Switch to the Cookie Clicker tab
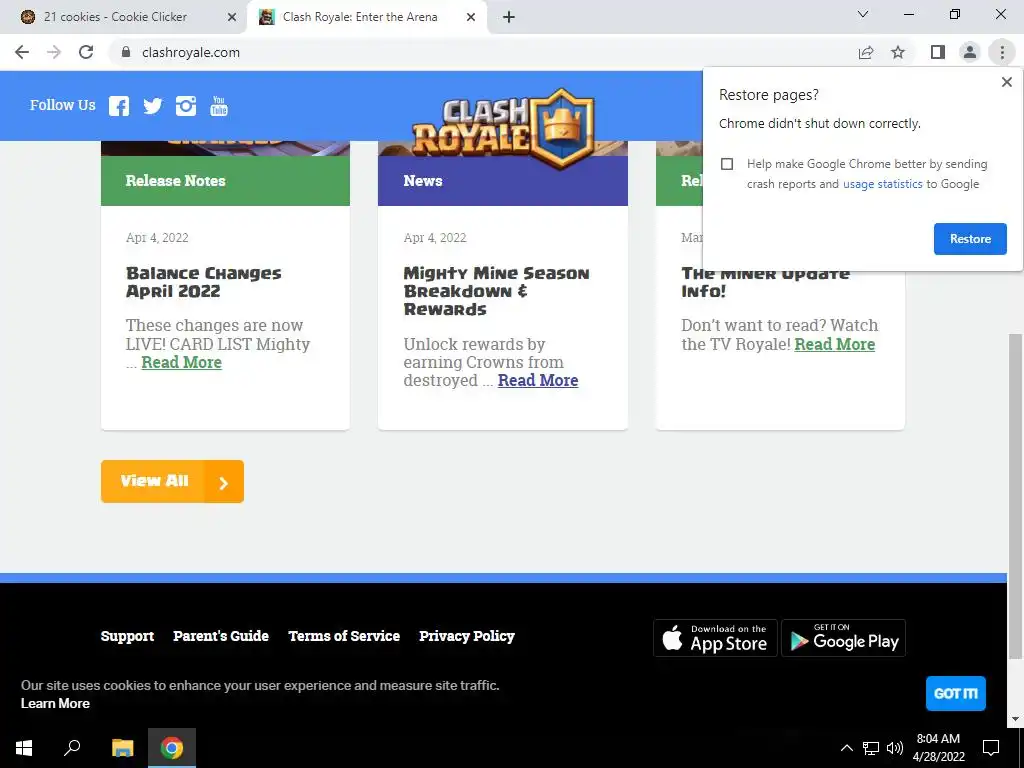 [x=124, y=17]
